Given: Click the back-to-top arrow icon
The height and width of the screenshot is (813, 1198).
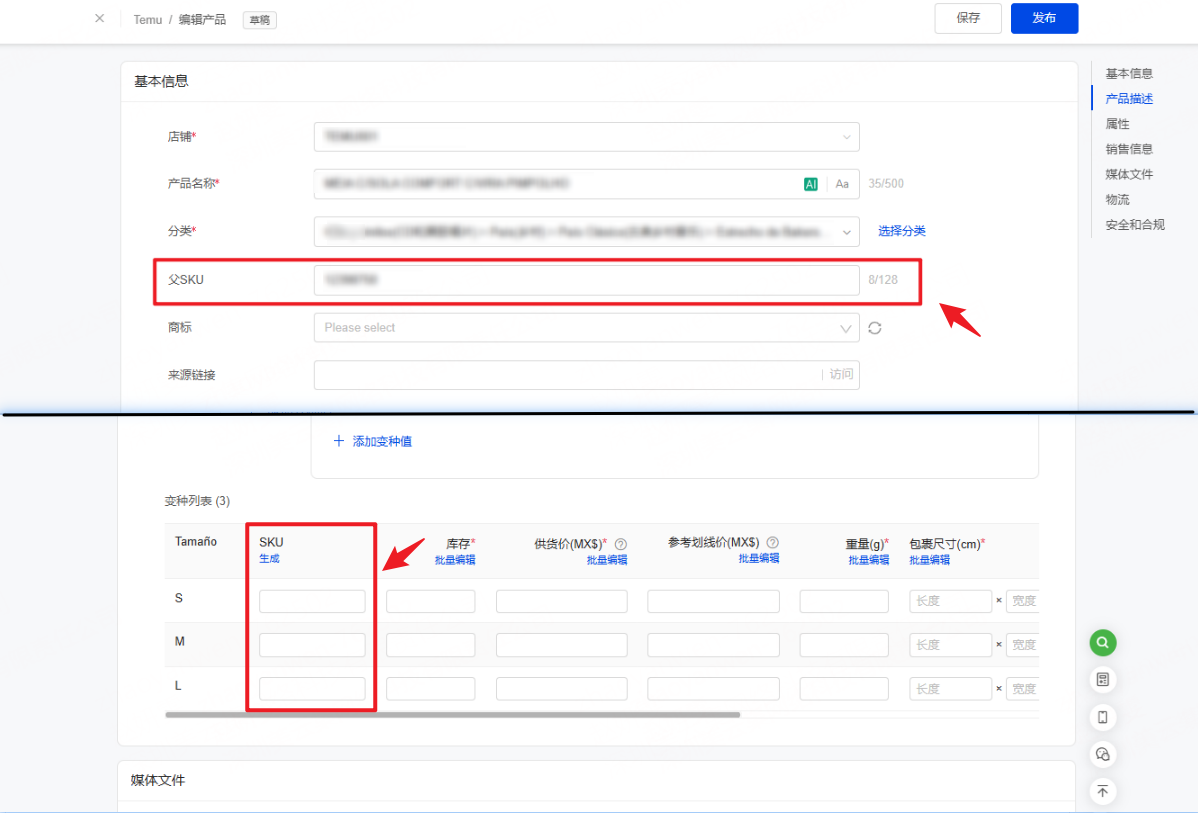Looking at the screenshot, I should click(1103, 791).
